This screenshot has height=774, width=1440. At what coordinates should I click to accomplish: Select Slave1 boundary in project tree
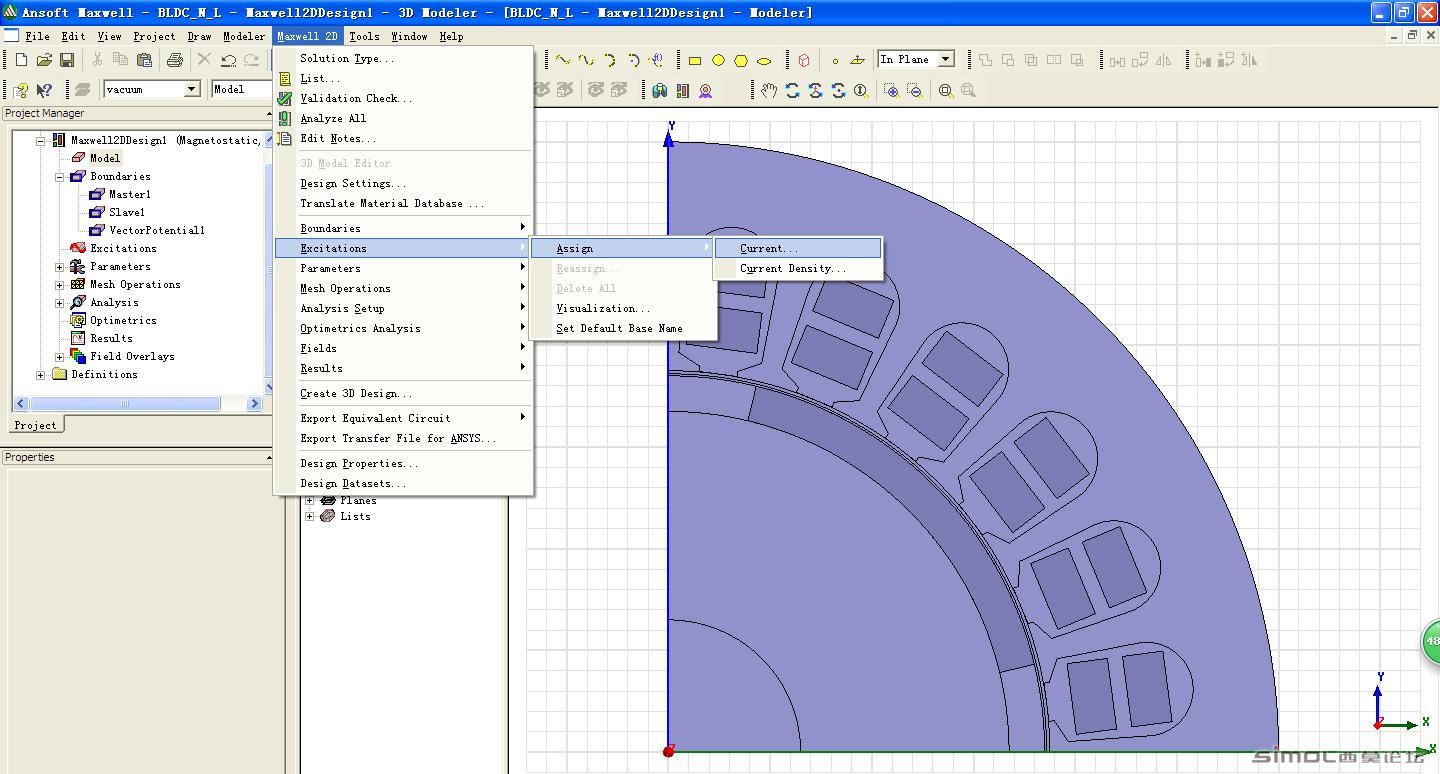coord(127,212)
